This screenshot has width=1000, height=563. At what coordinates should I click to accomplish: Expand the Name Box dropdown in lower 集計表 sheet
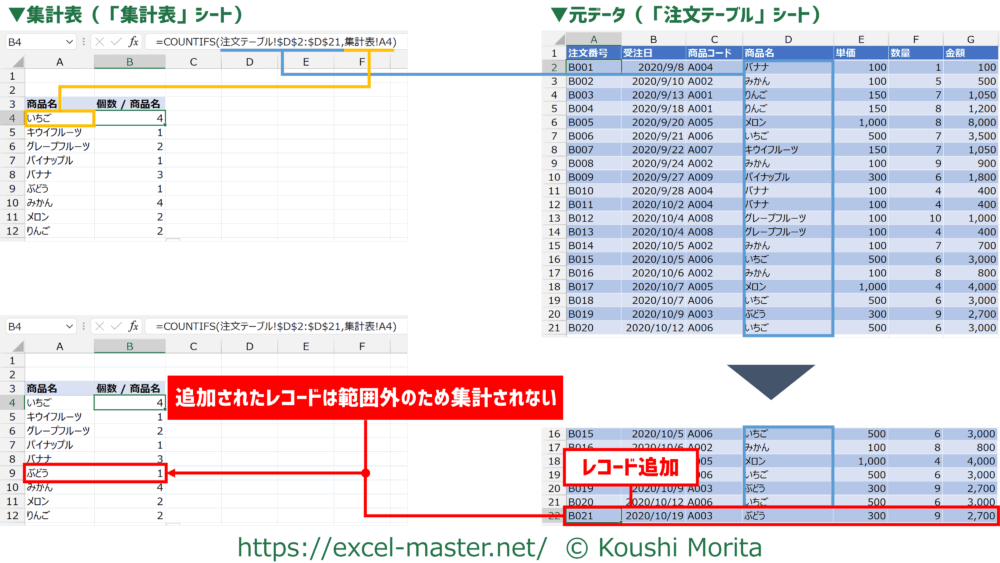pyautogui.click(x=68, y=327)
